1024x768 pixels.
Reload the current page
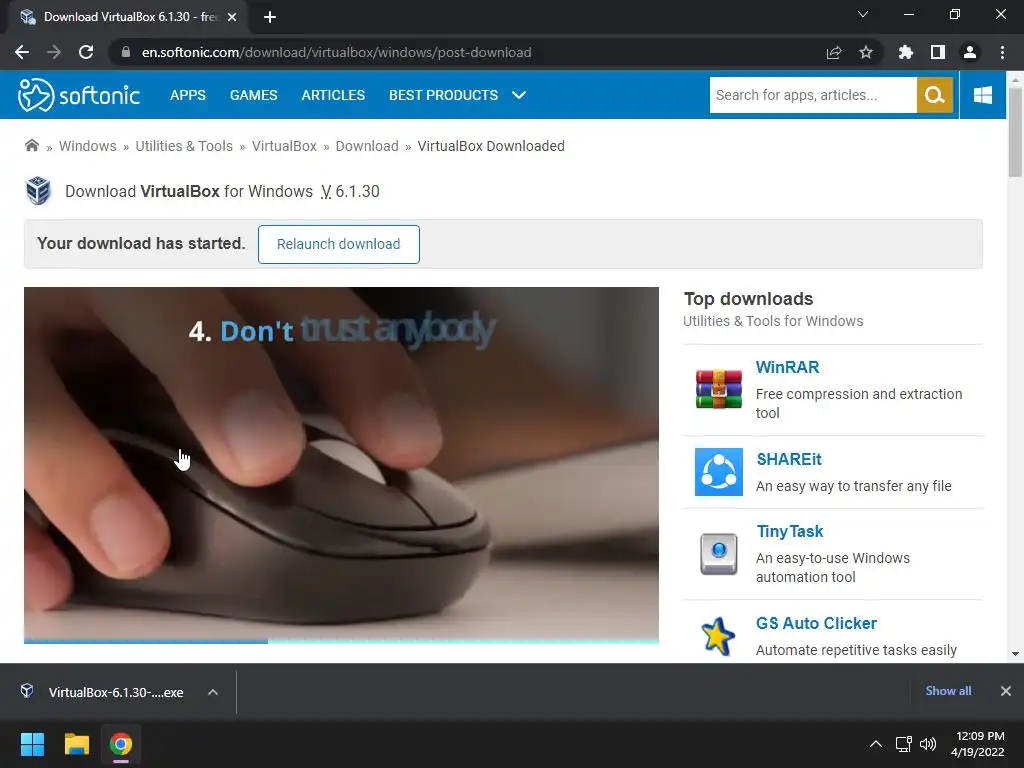[x=86, y=52]
